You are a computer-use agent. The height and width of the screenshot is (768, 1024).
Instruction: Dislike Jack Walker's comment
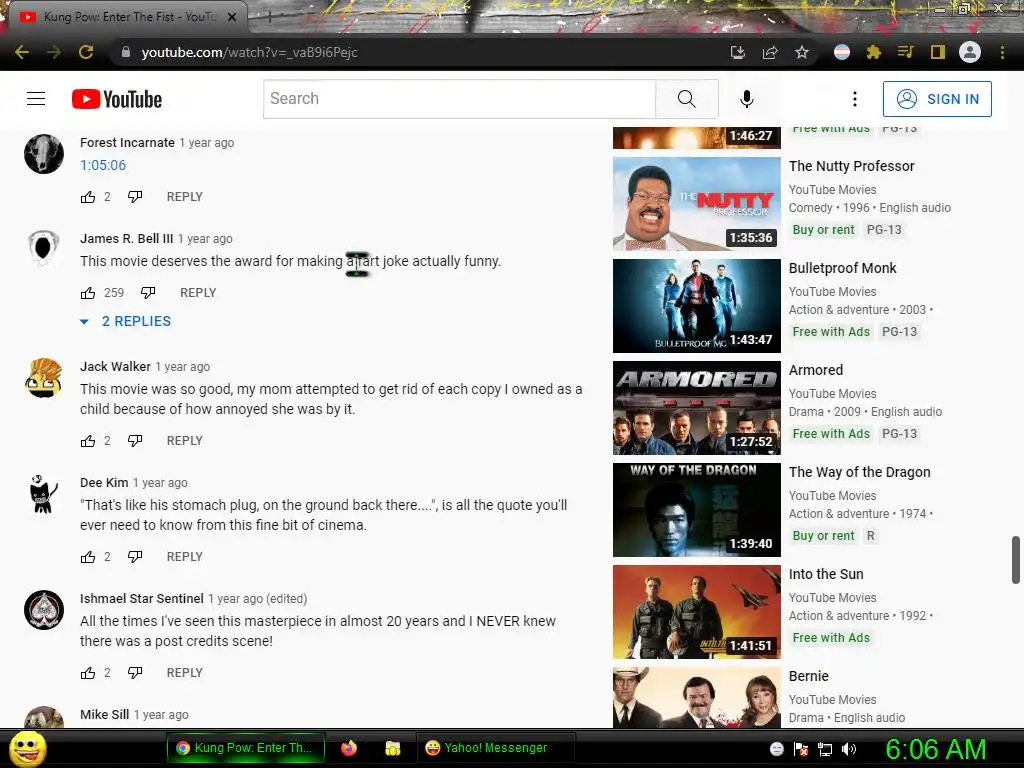[135, 441]
